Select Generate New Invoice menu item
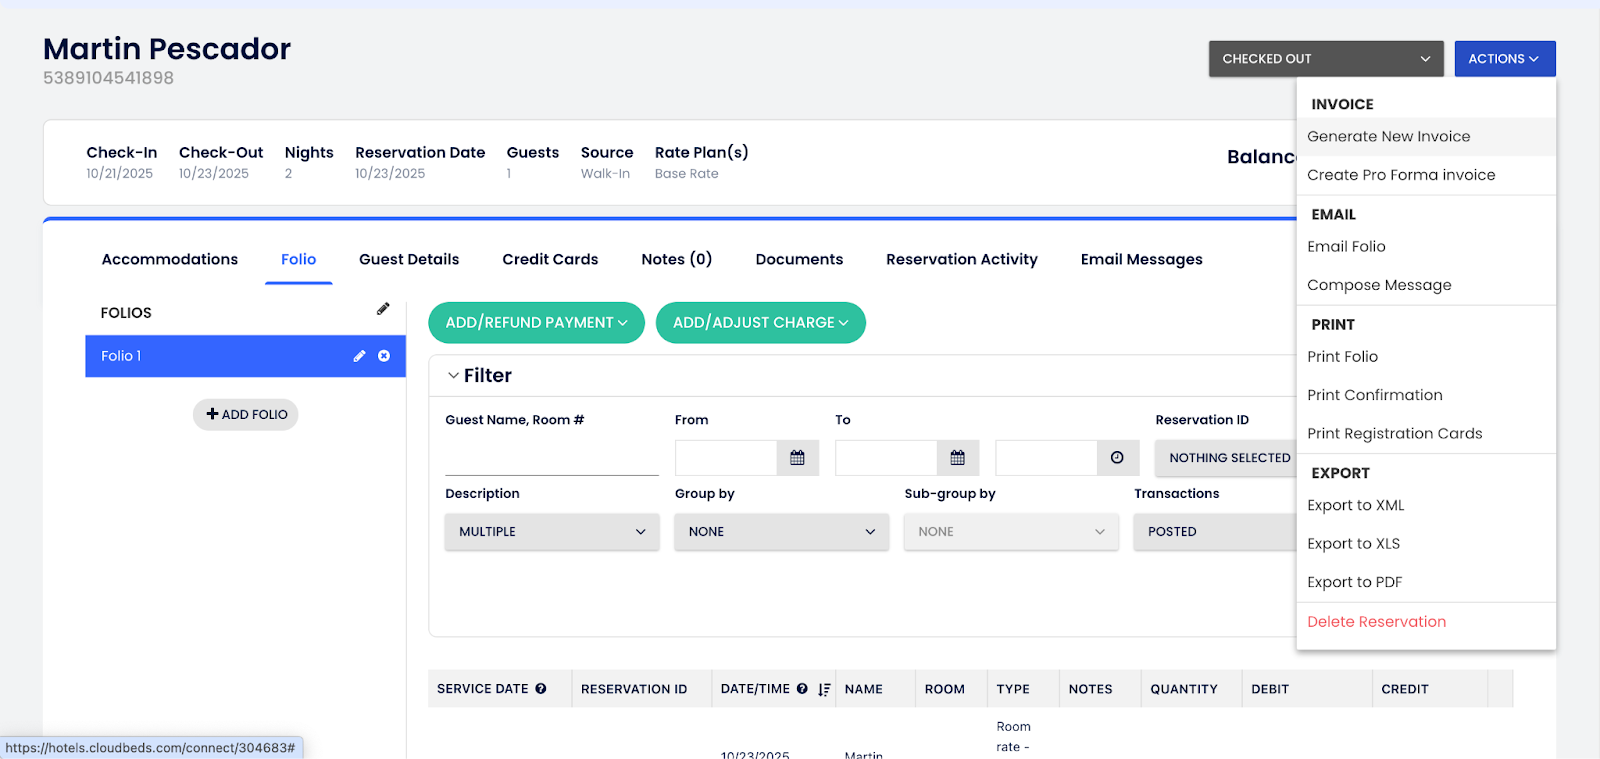 (x=1388, y=137)
